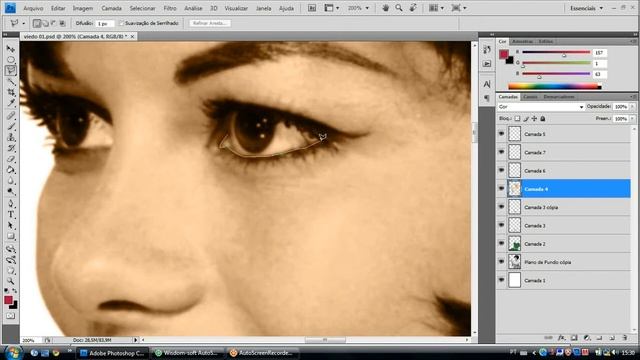640x360 pixels.
Task: Launch Bridge from application bar
Action: click(x=312, y=8)
